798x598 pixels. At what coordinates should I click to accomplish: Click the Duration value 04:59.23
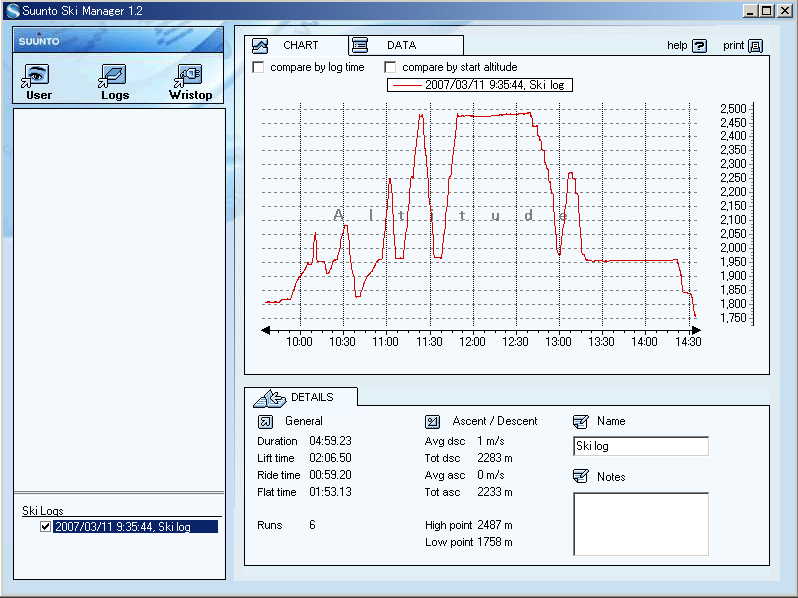tap(330, 441)
